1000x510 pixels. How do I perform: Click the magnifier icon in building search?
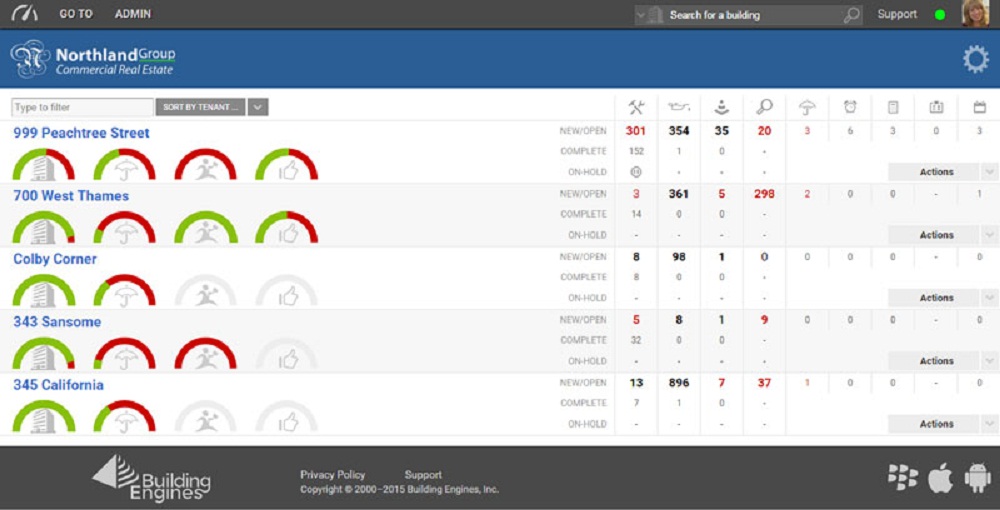point(851,15)
